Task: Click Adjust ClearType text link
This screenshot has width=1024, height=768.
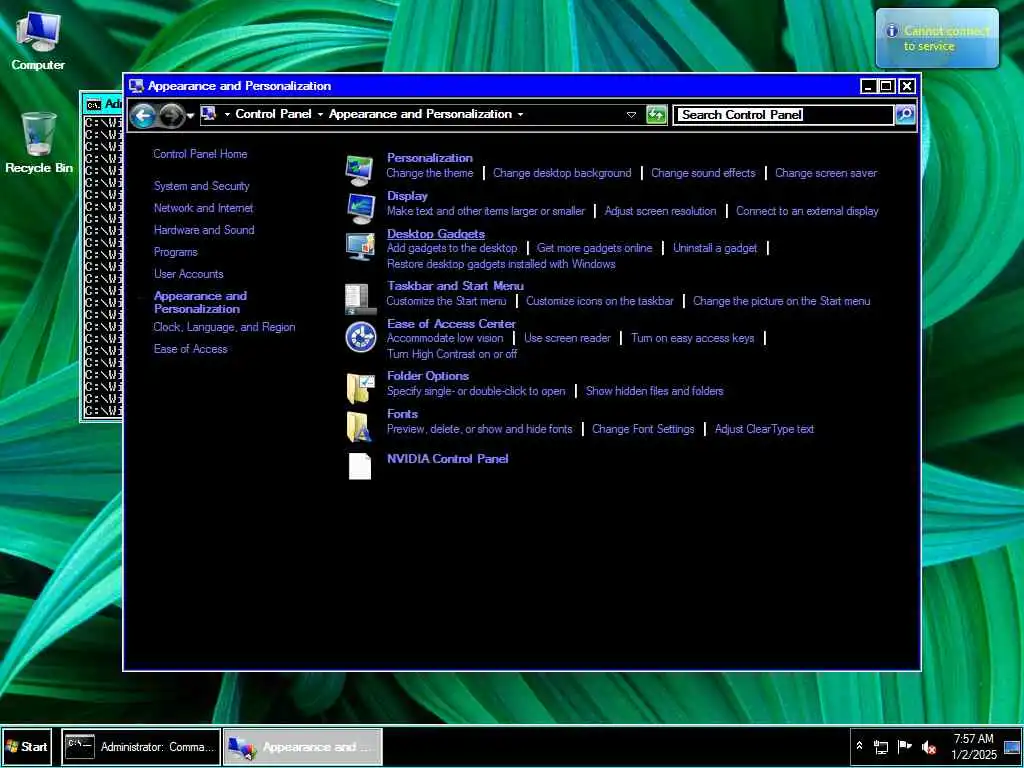Action: (x=764, y=429)
